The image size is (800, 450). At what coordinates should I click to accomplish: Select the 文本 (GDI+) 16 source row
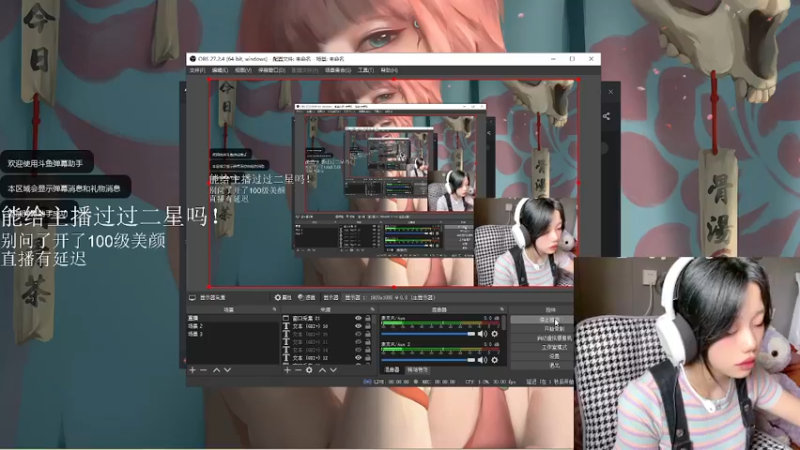tap(327, 326)
